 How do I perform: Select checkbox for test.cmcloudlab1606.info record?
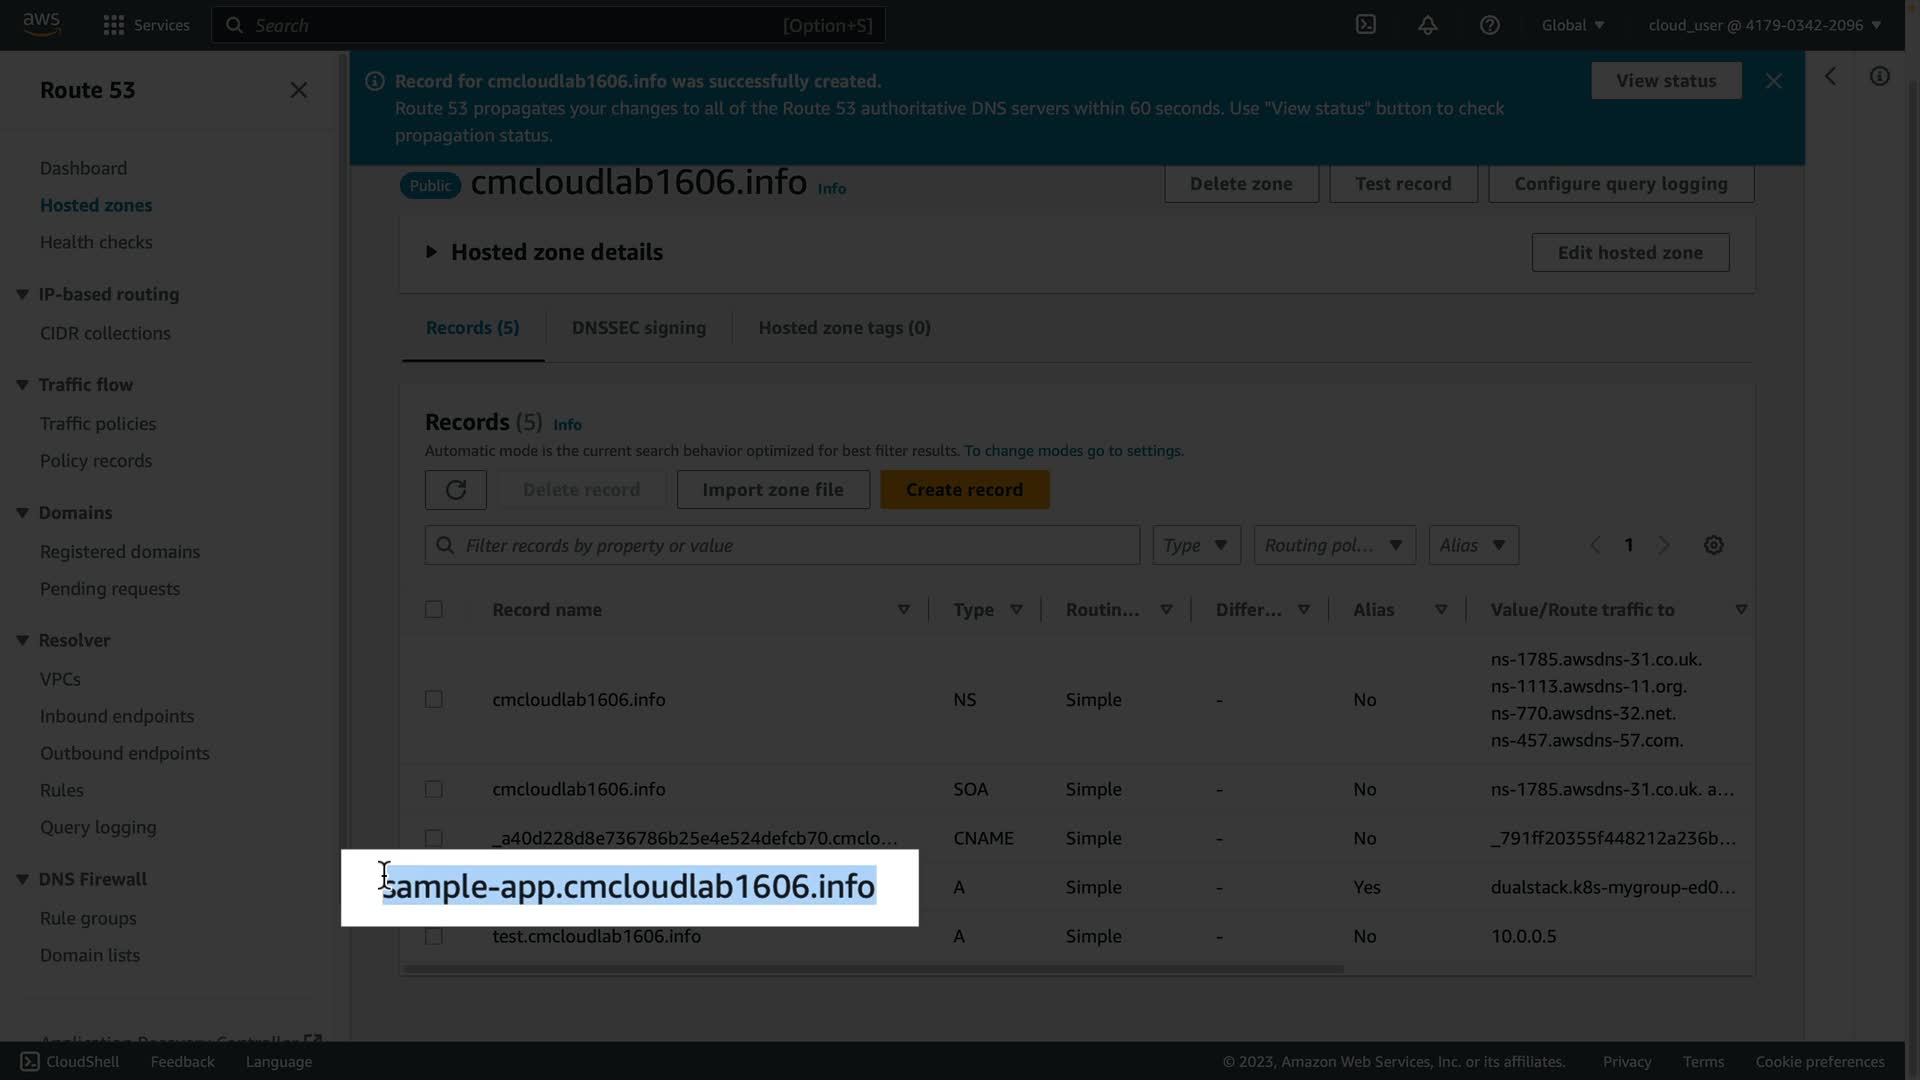coord(434,936)
